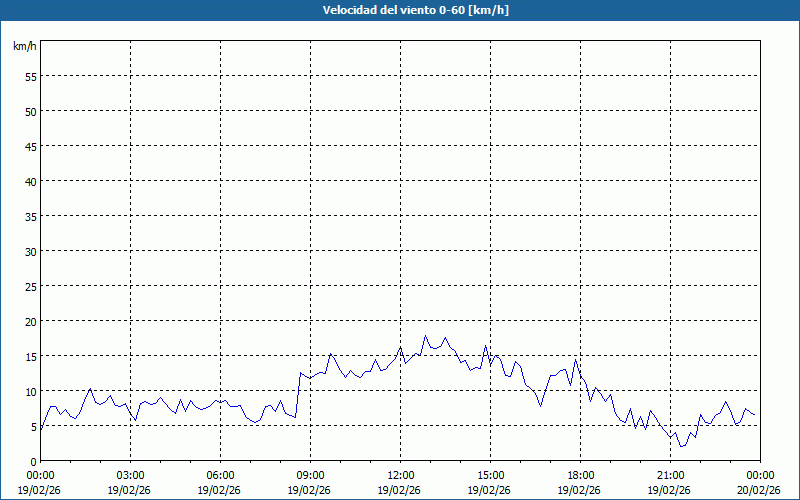Click the wind line's start point at 00:00

tap(41, 428)
